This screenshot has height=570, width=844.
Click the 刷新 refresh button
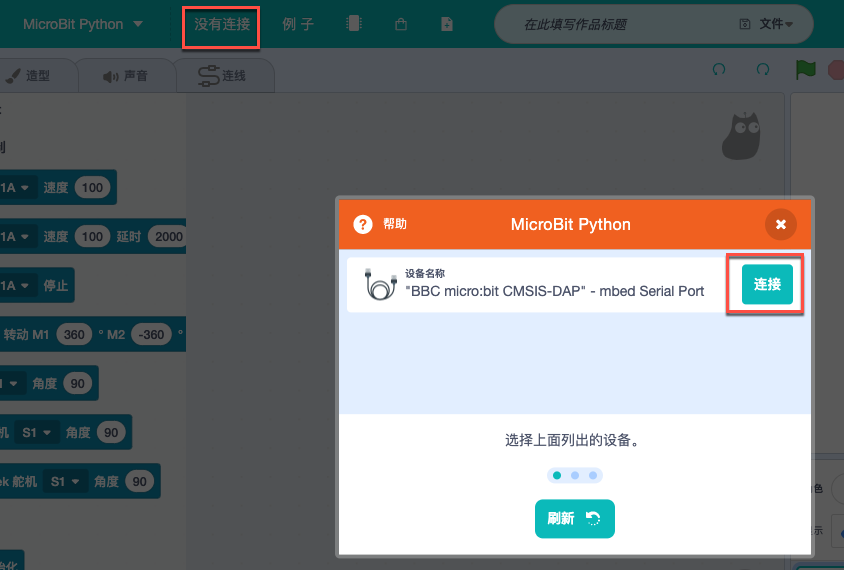pos(574,518)
